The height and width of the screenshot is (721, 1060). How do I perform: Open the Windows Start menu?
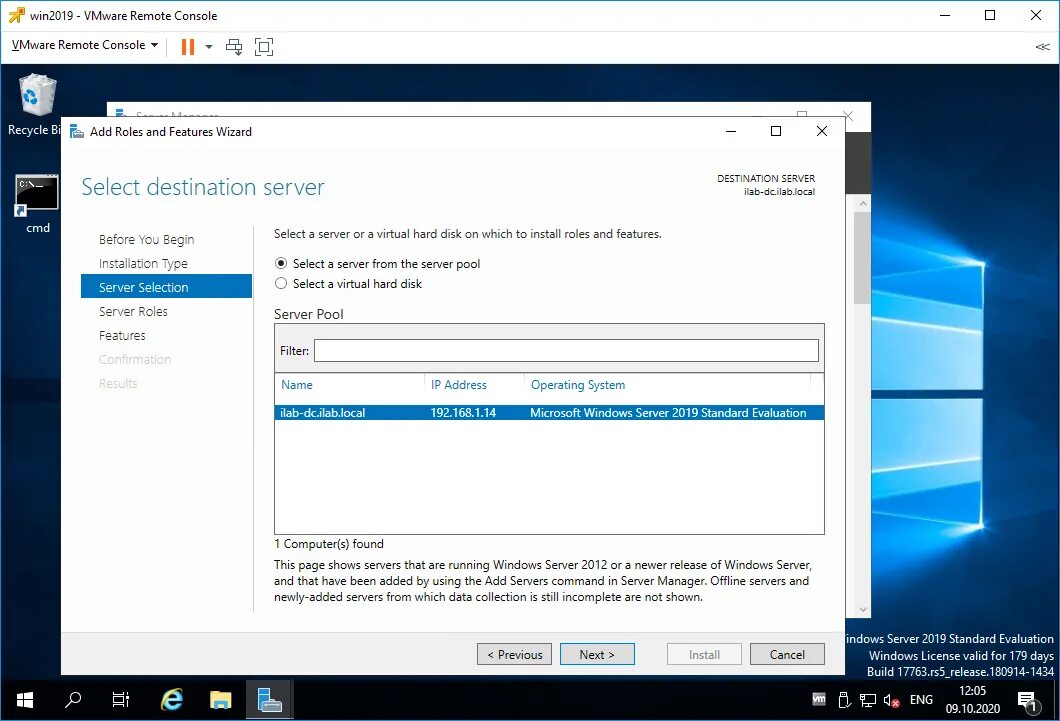click(24, 700)
